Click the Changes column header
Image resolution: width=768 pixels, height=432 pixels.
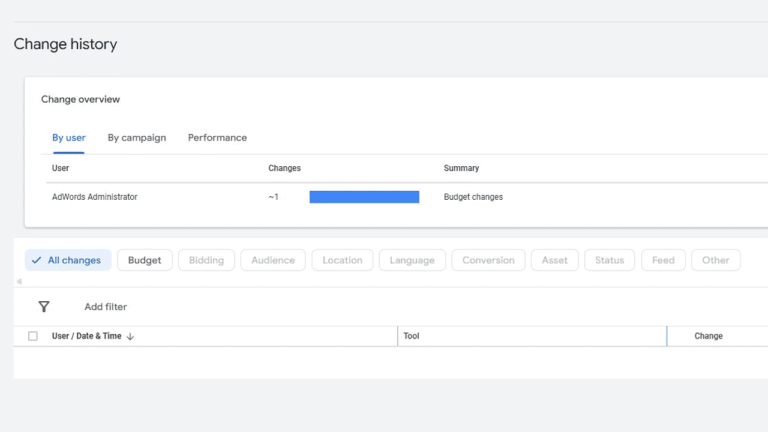click(x=285, y=168)
